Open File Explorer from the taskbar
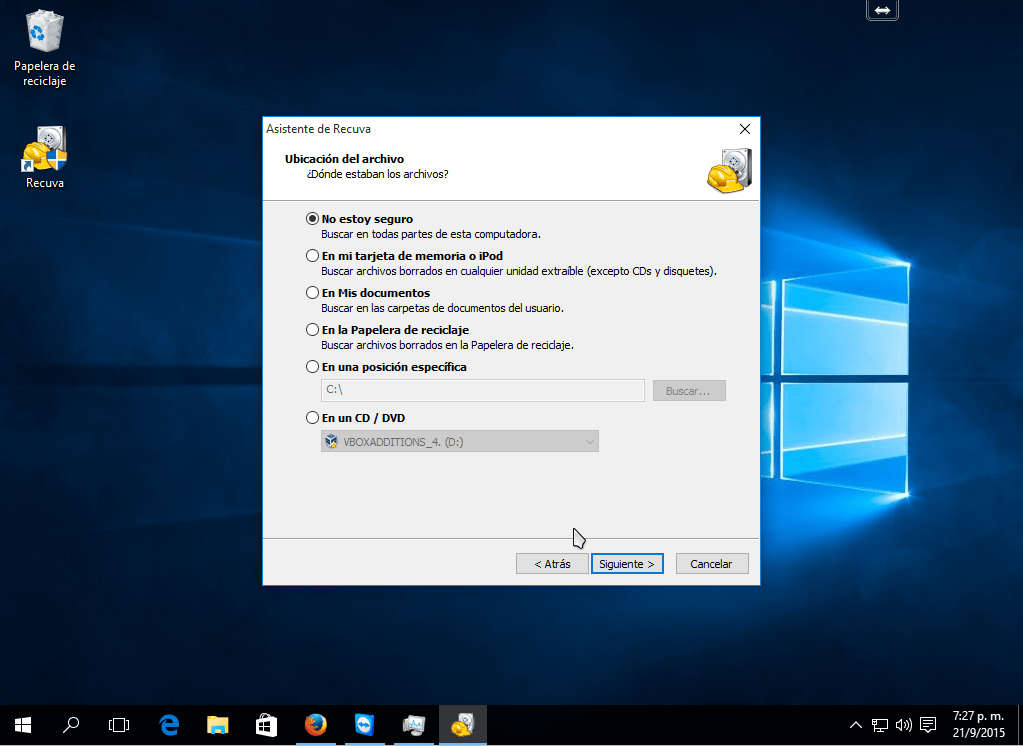The width and height of the screenshot is (1023, 746). [218, 724]
